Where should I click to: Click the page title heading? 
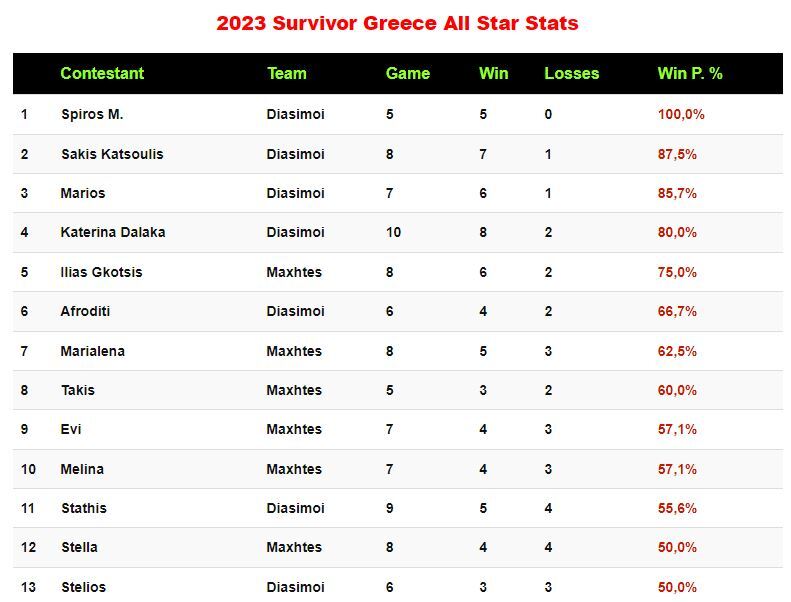tap(397, 23)
